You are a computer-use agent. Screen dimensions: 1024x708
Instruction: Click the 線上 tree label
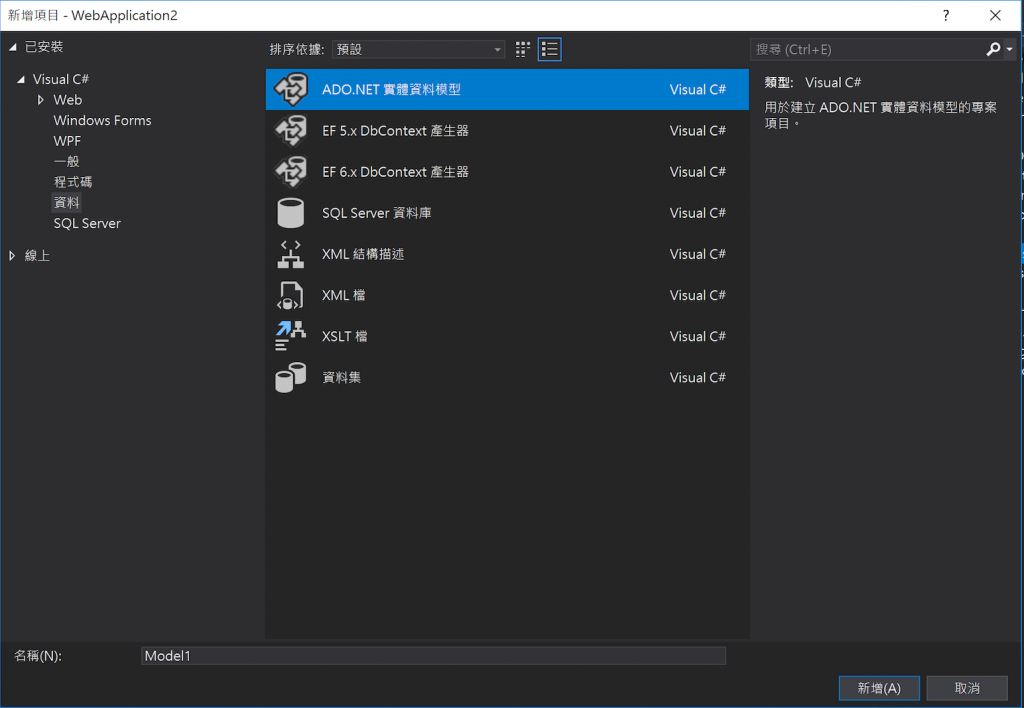tap(37, 256)
